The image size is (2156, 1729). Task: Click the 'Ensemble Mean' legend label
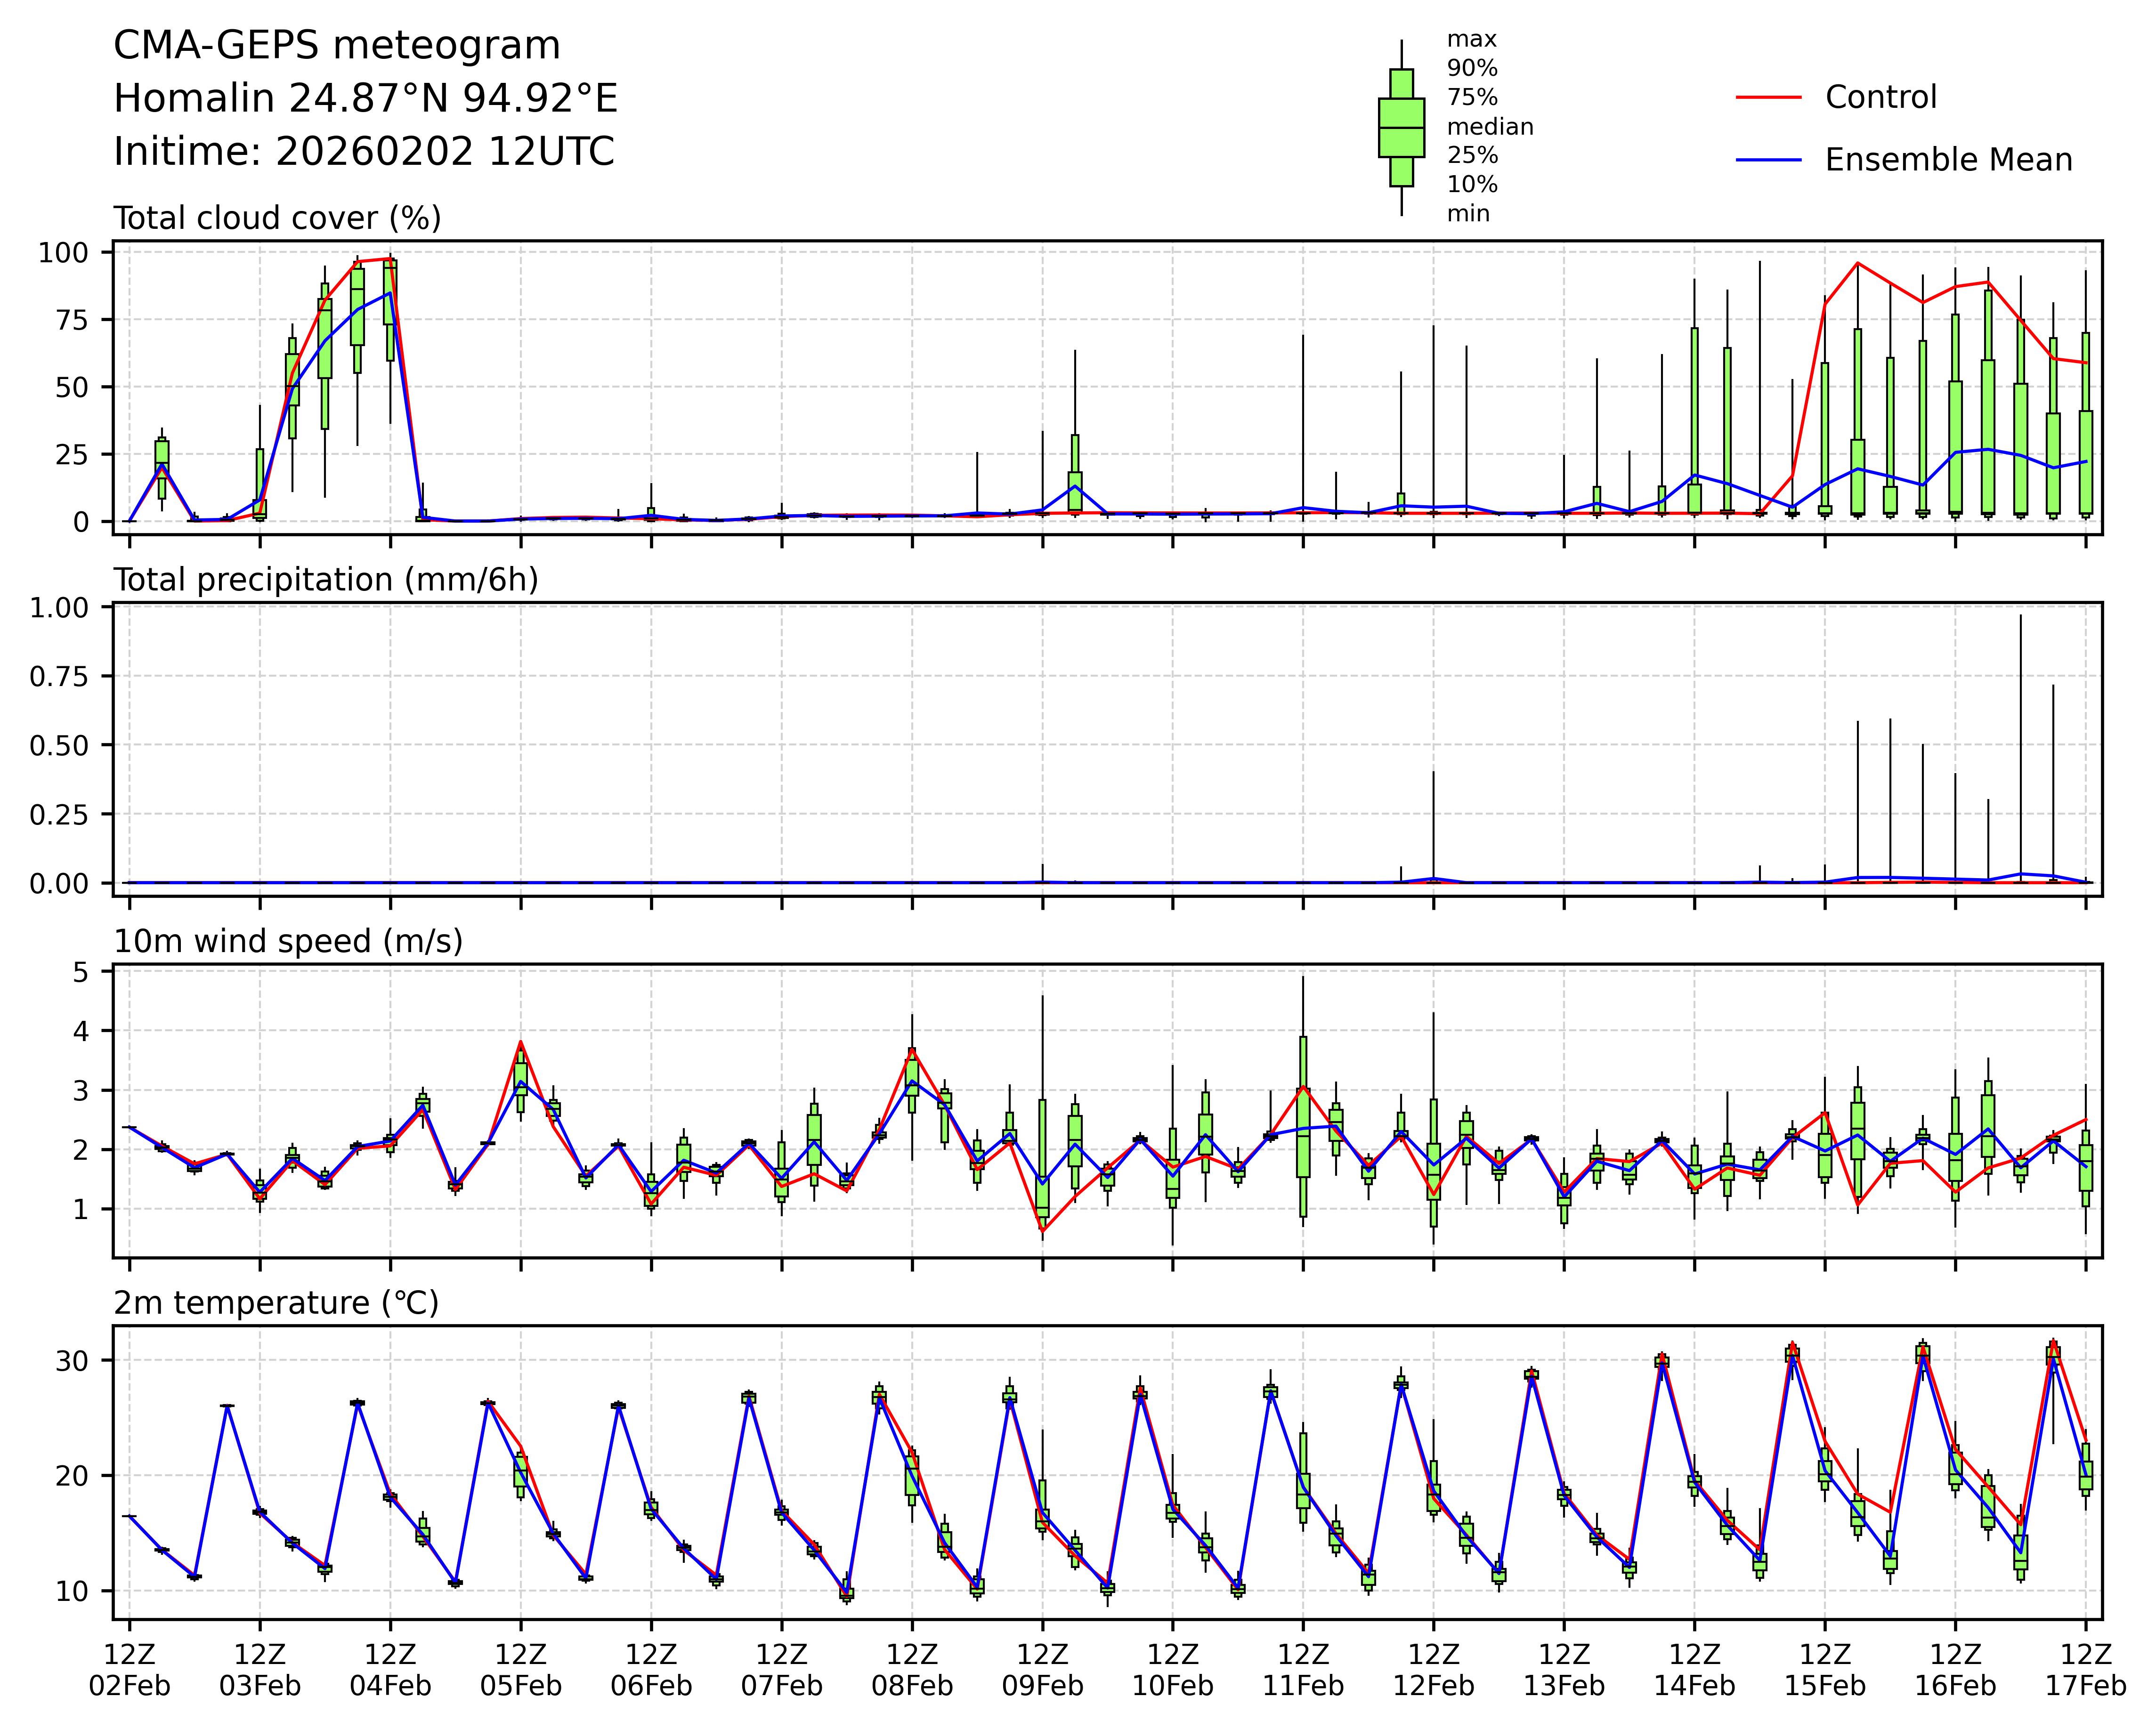click(1948, 160)
